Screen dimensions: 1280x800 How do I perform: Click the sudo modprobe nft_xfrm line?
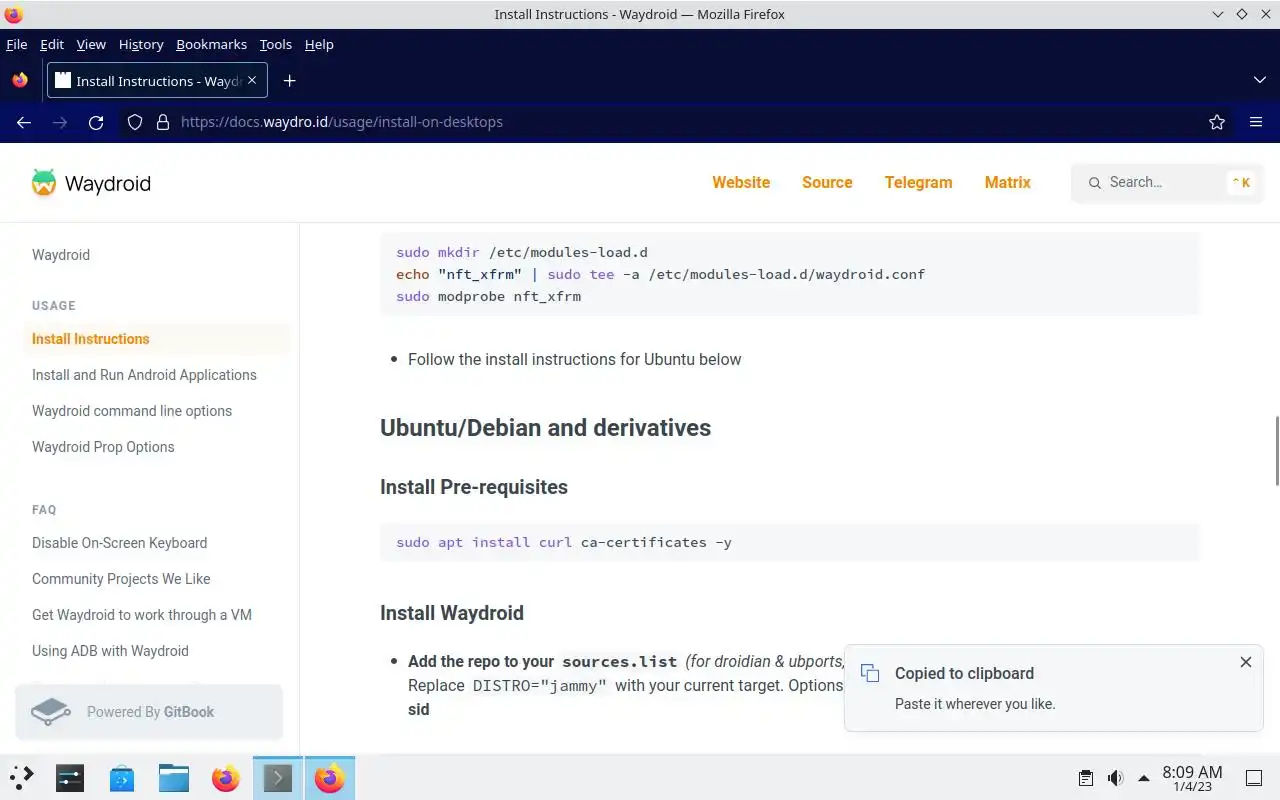pyautogui.click(x=488, y=296)
